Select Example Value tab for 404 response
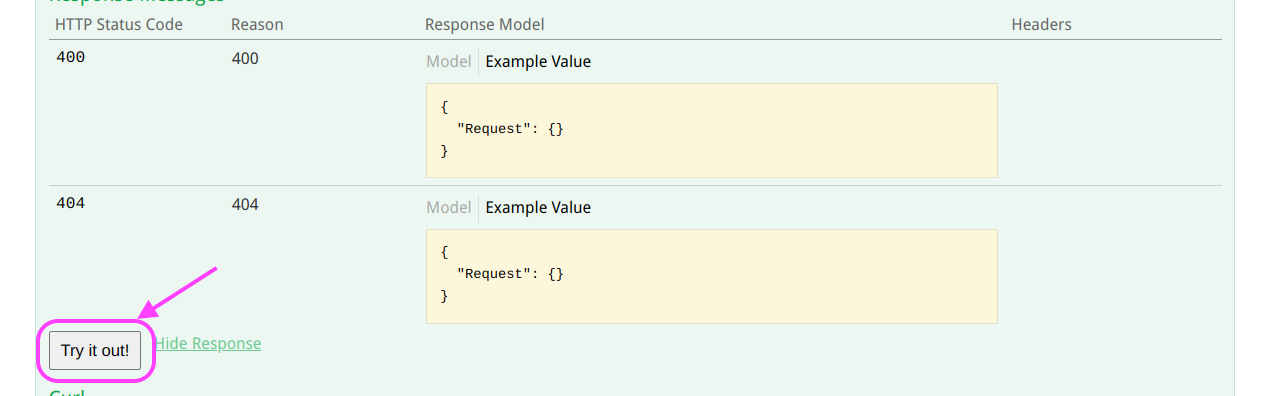1264x396 pixels. (538, 207)
